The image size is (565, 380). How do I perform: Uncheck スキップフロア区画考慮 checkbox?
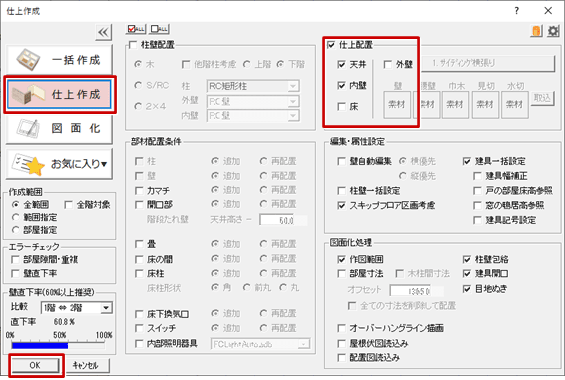coord(342,205)
